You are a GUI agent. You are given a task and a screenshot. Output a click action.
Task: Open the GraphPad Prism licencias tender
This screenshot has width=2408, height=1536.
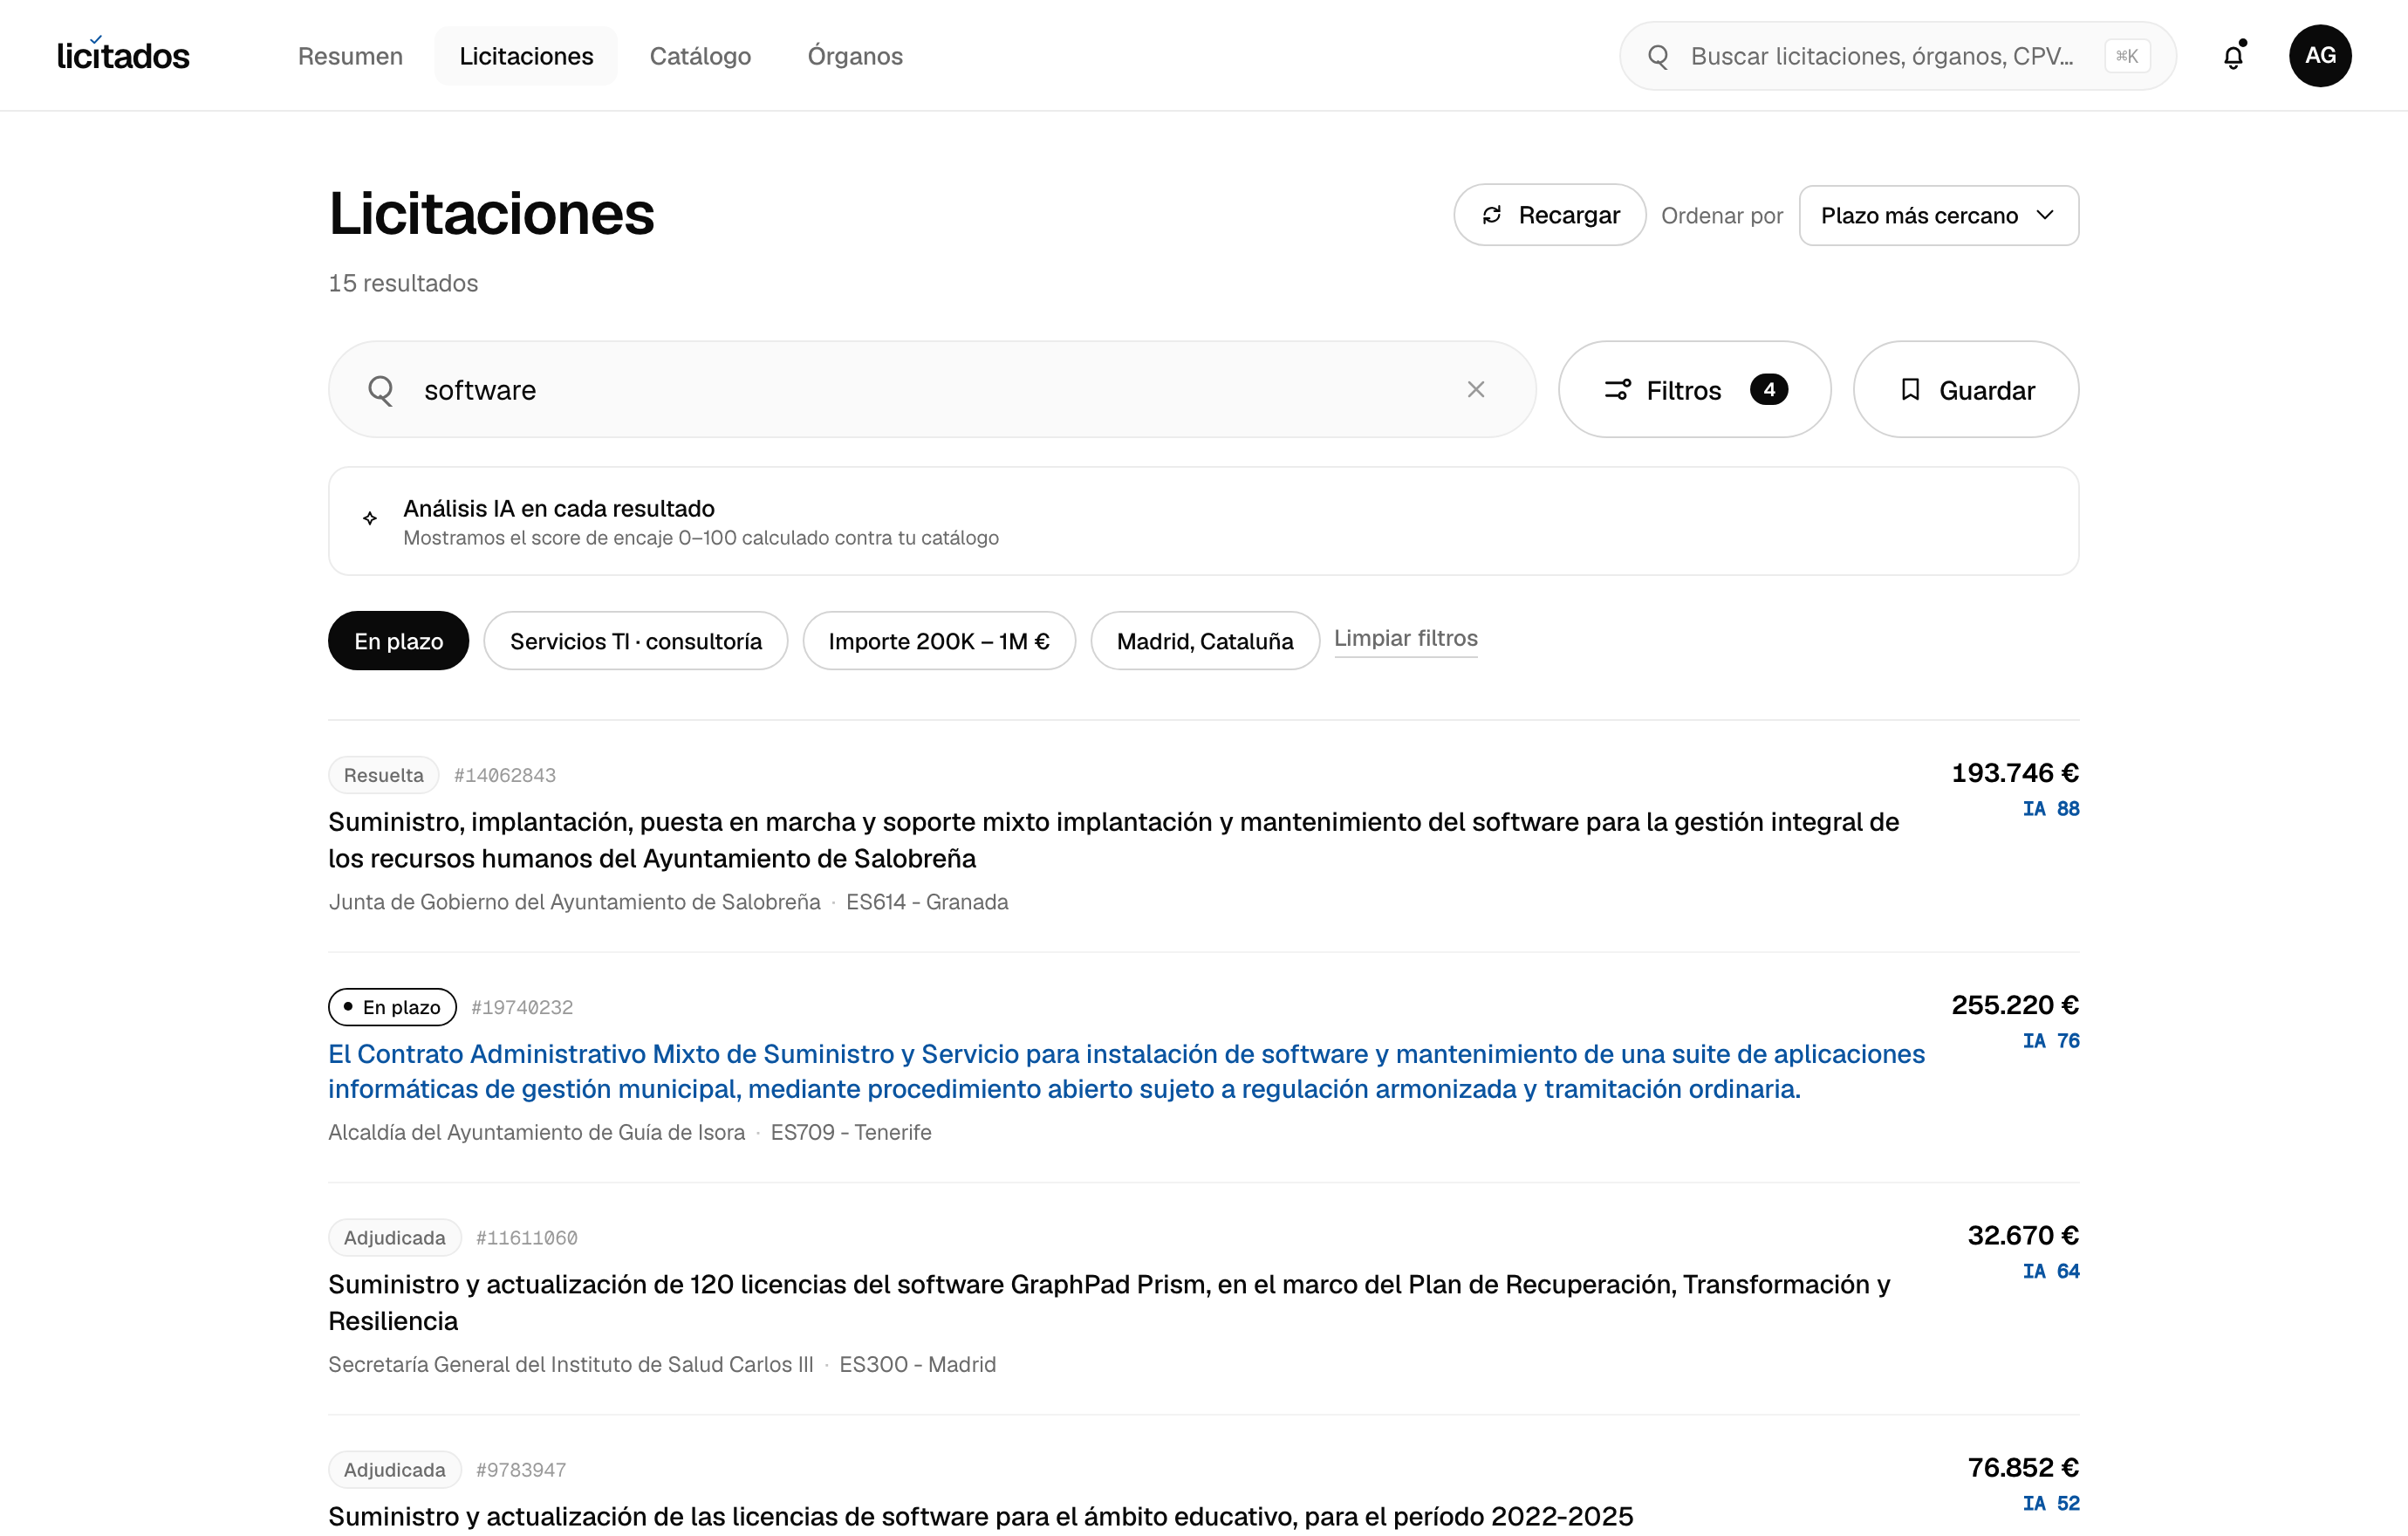tap(1109, 1302)
